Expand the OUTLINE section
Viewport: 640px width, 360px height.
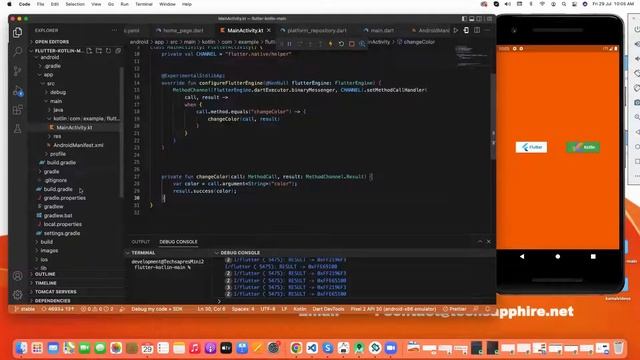click(45, 274)
